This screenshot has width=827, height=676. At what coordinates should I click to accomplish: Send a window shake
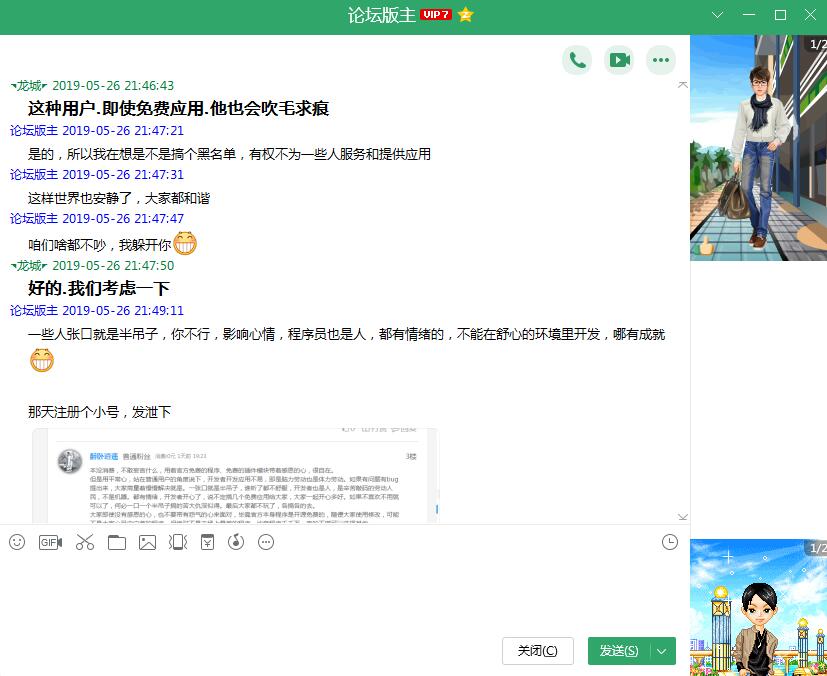(x=178, y=542)
